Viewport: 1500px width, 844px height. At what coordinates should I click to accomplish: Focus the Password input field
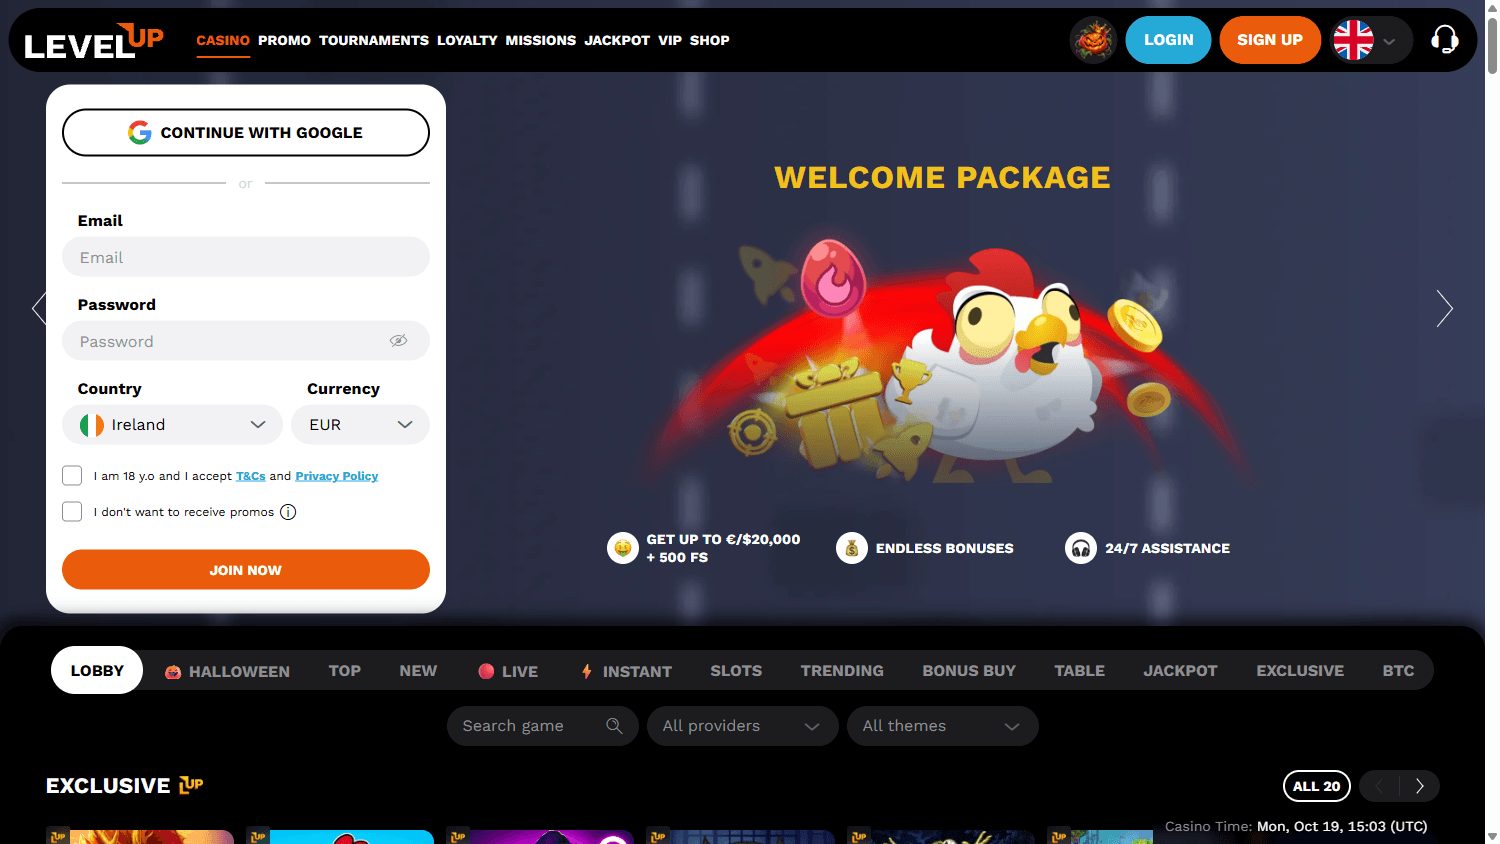pyautogui.click(x=246, y=341)
